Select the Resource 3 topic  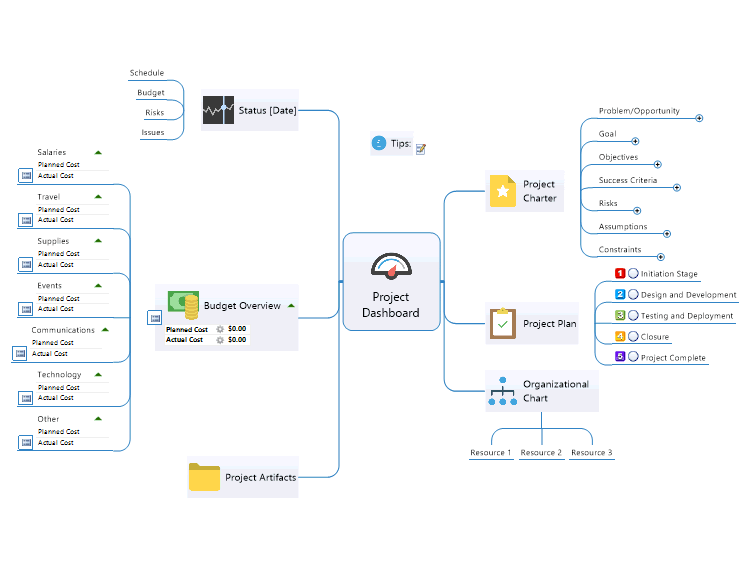point(592,453)
